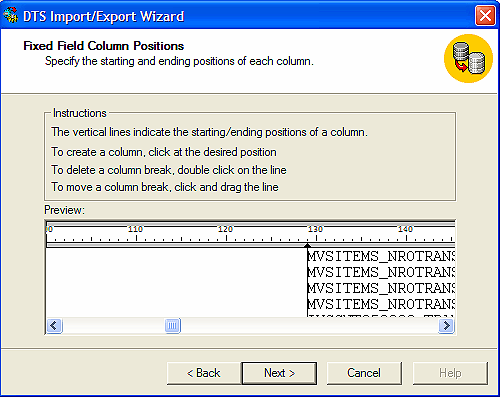This screenshot has height=398, width=501.
Task: Click the preview scrollbar left arrow
Action: tap(54, 325)
